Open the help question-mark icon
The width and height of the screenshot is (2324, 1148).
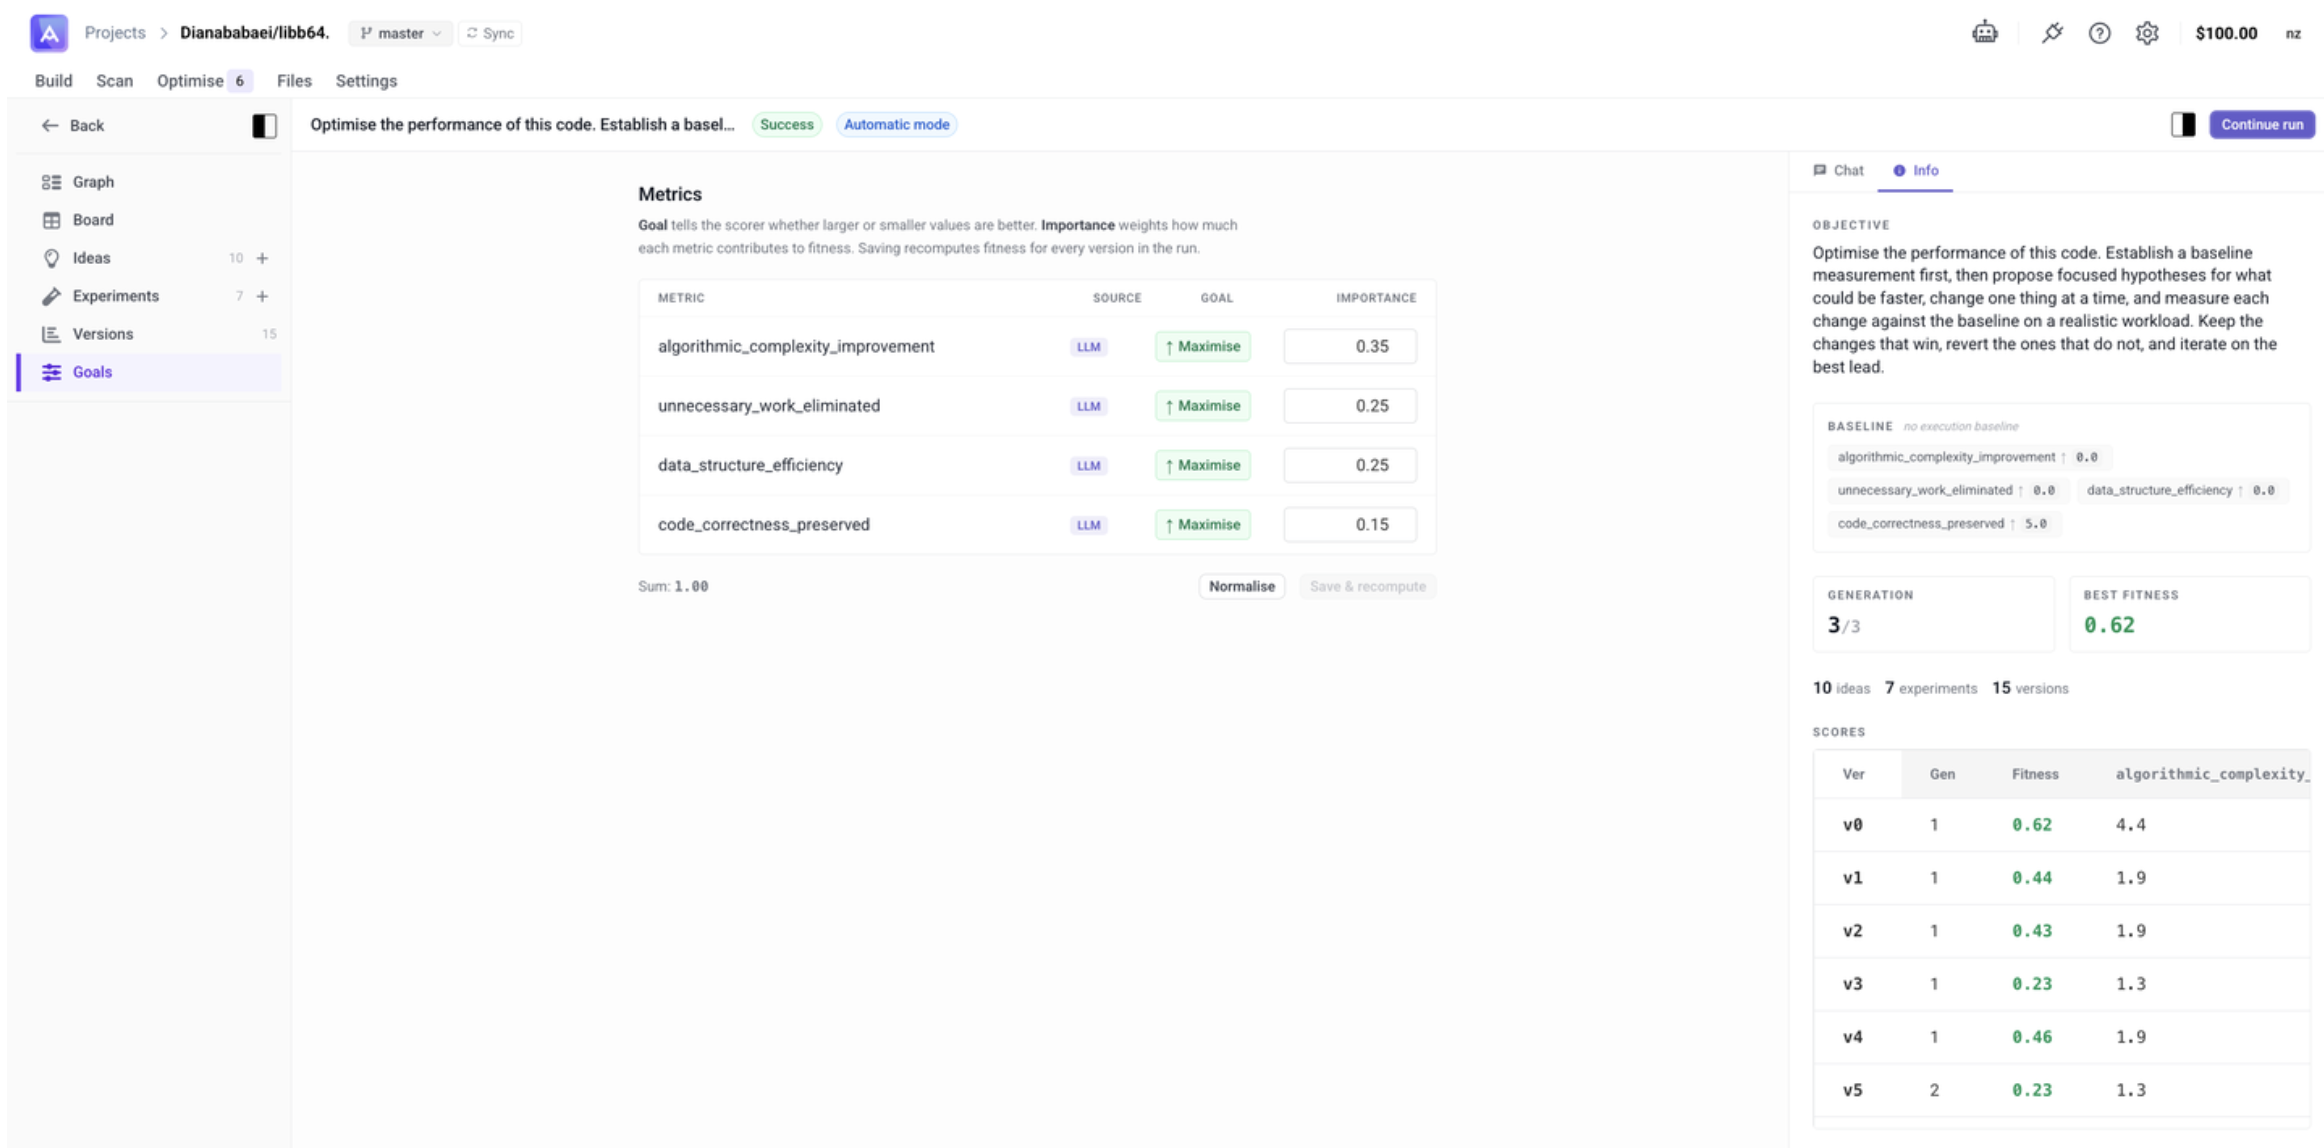pos(2099,33)
